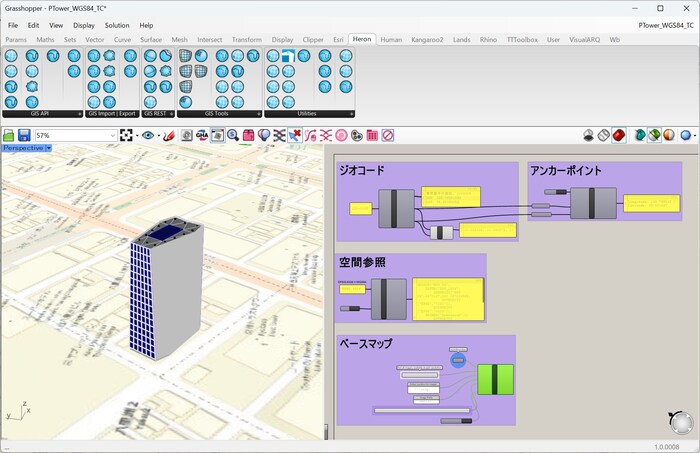Open the Grasshopper file with the green folder icon
Image resolution: width=700 pixels, height=453 pixels.
pyautogui.click(x=8, y=135)
